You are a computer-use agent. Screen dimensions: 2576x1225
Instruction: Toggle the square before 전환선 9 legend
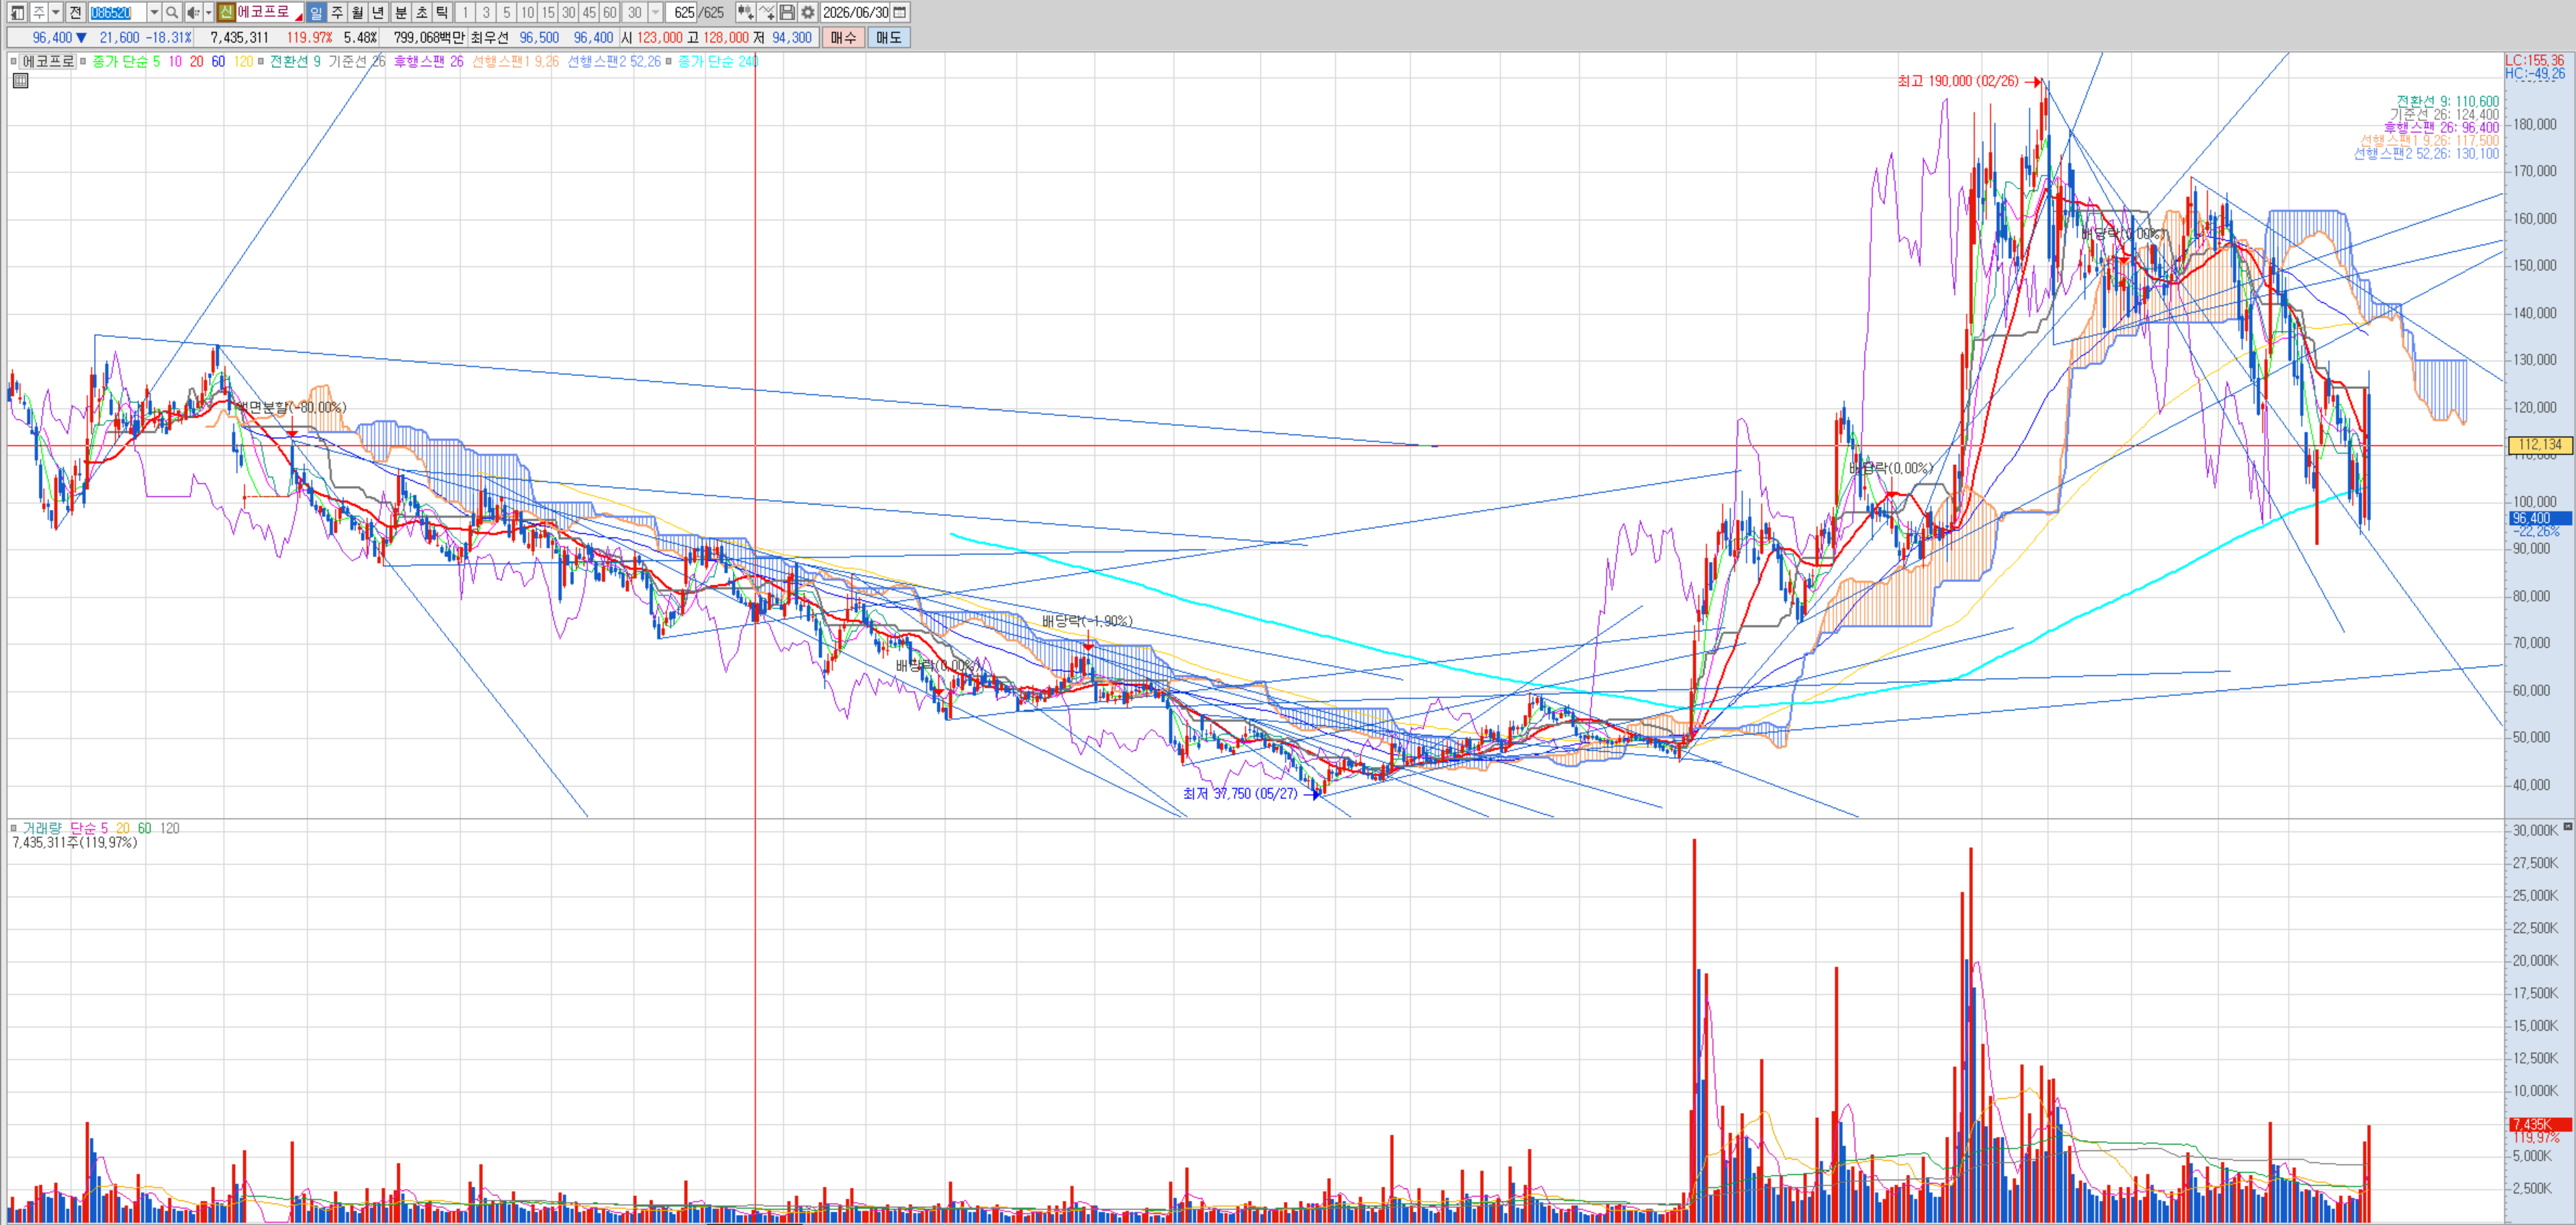pyautogui.click(x=261, y=62)
